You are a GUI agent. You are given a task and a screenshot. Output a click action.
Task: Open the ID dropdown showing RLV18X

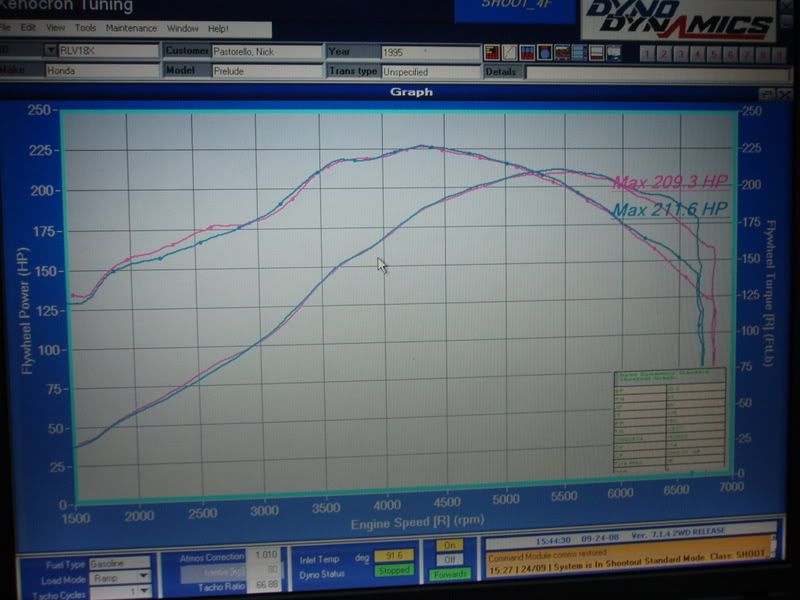(51, 50)
